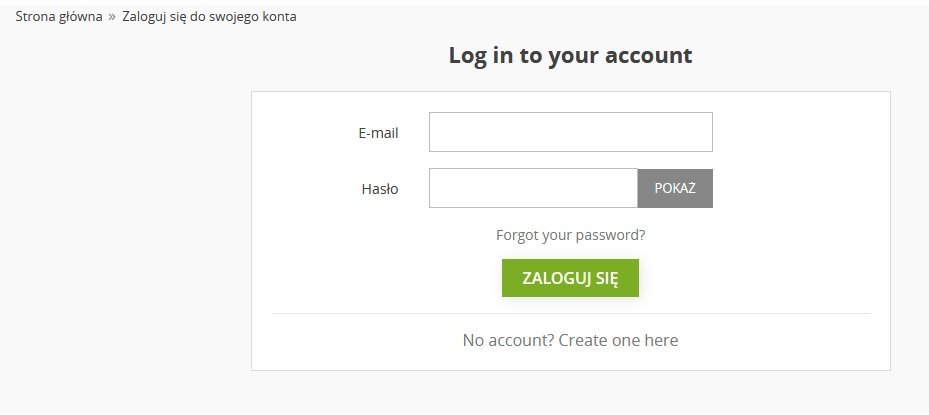The width and height of the screenshot is (929, 415).
Task: Click the Hasło field label
Action: 380,188
